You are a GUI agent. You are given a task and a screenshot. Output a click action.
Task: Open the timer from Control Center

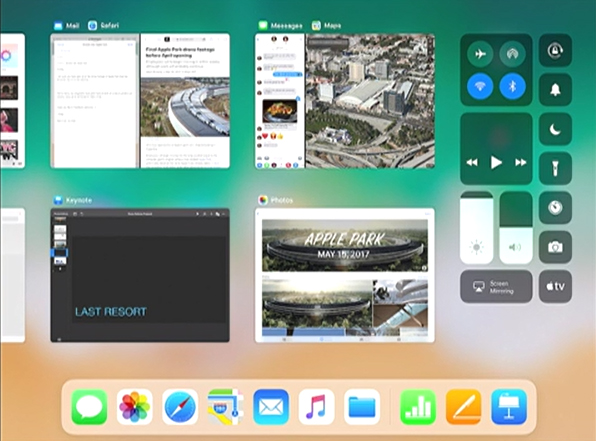[555, 208]
